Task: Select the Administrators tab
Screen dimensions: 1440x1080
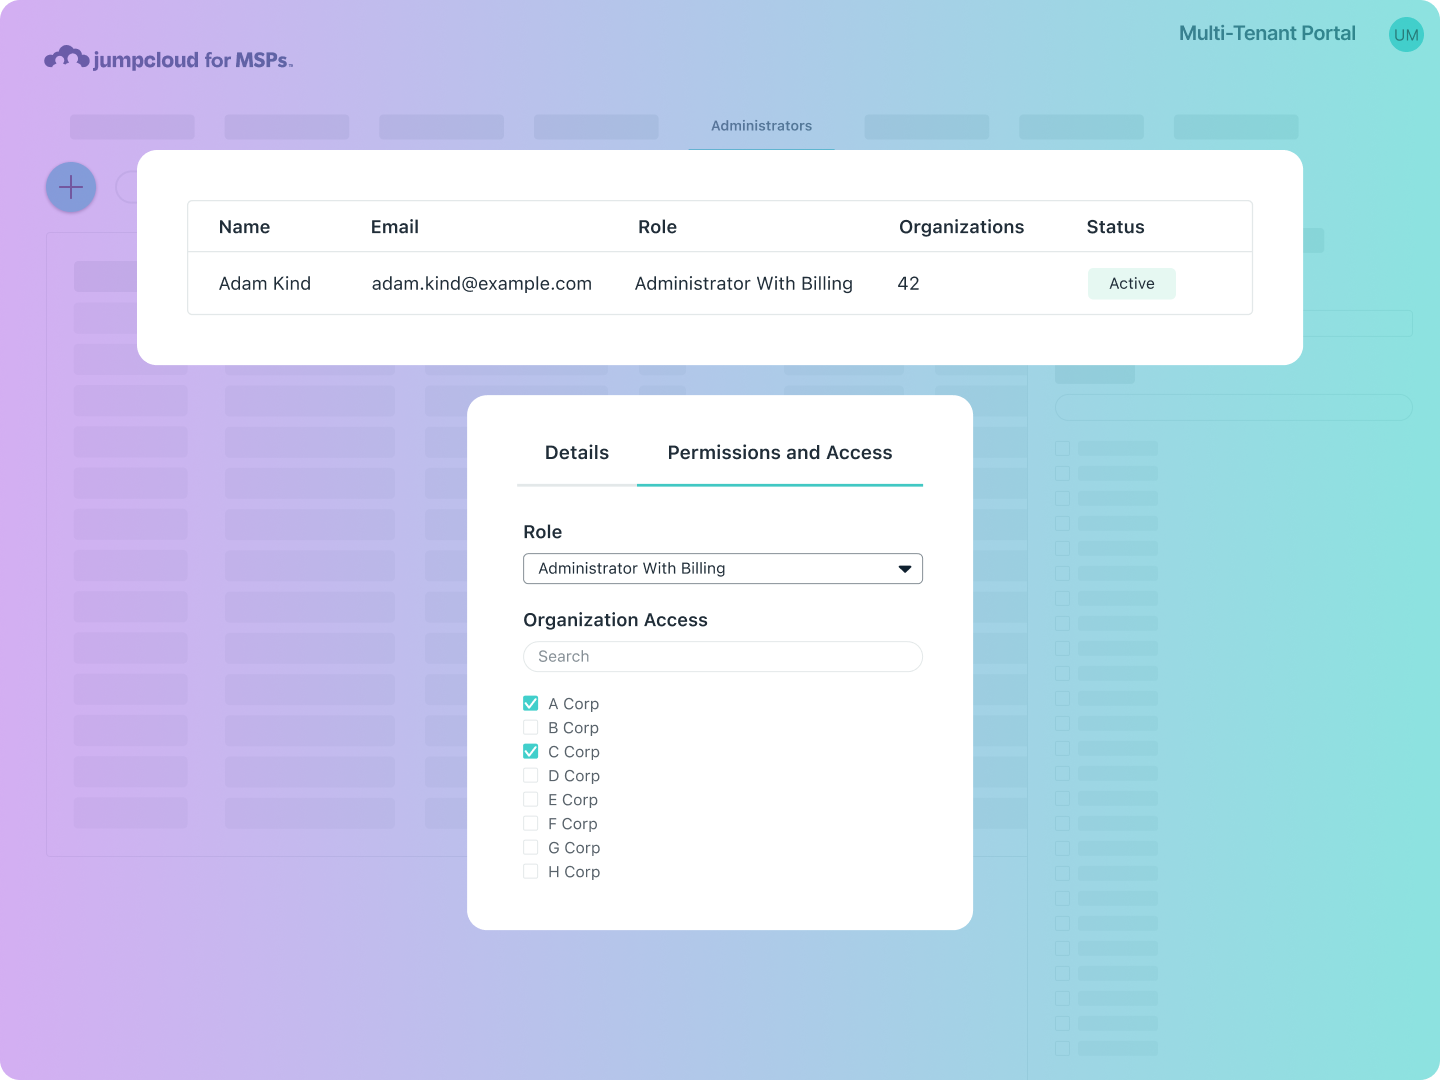Action: pyautogui.click(x=761, y=126)
